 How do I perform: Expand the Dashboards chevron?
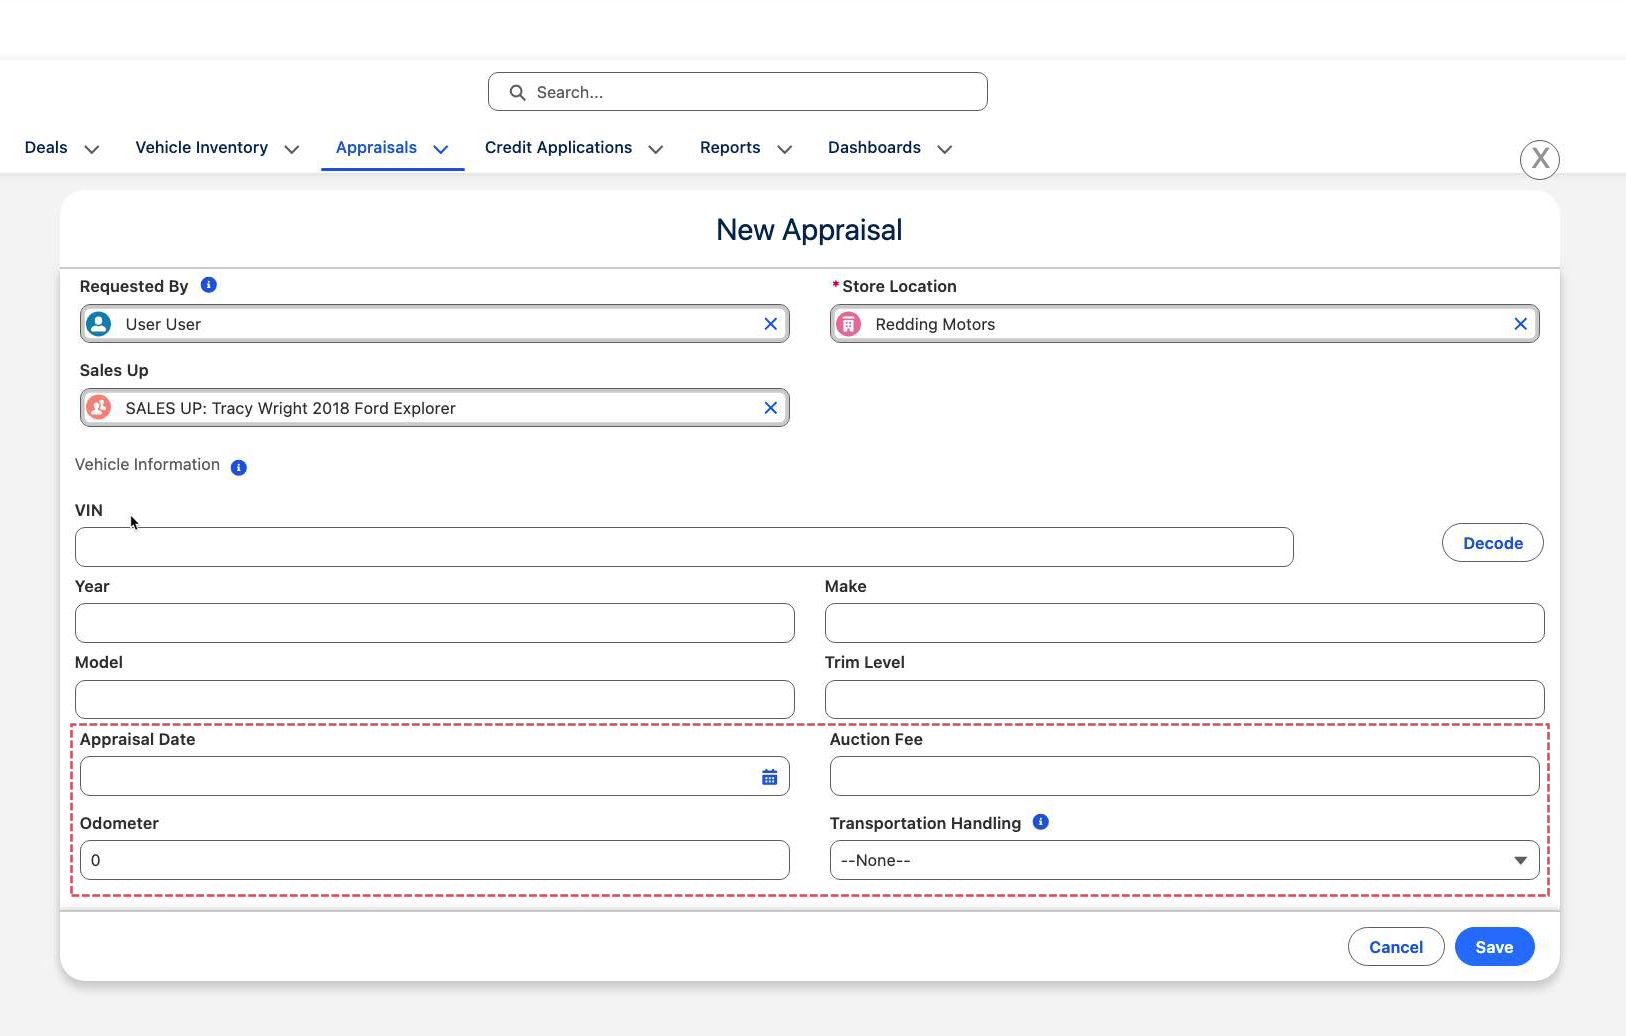pos(945,149)
